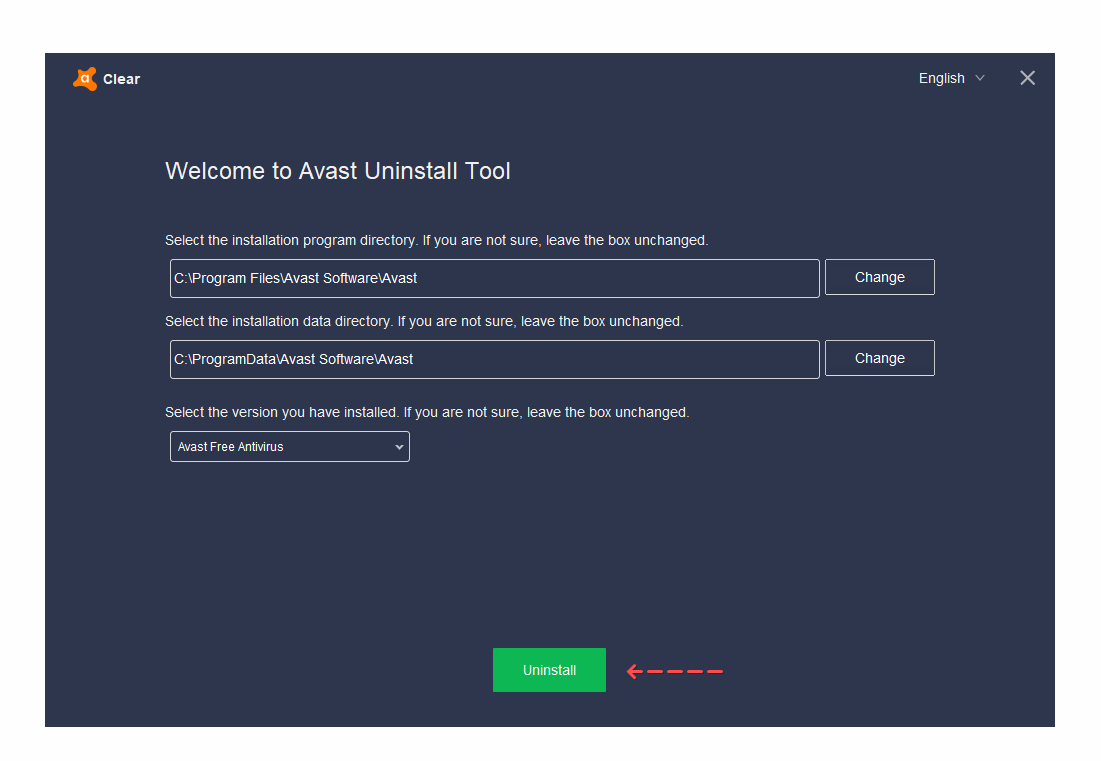Click 'Select the installation data directory' text
This screenshot has height=761, width=1101.
click(x=277, y=321)
